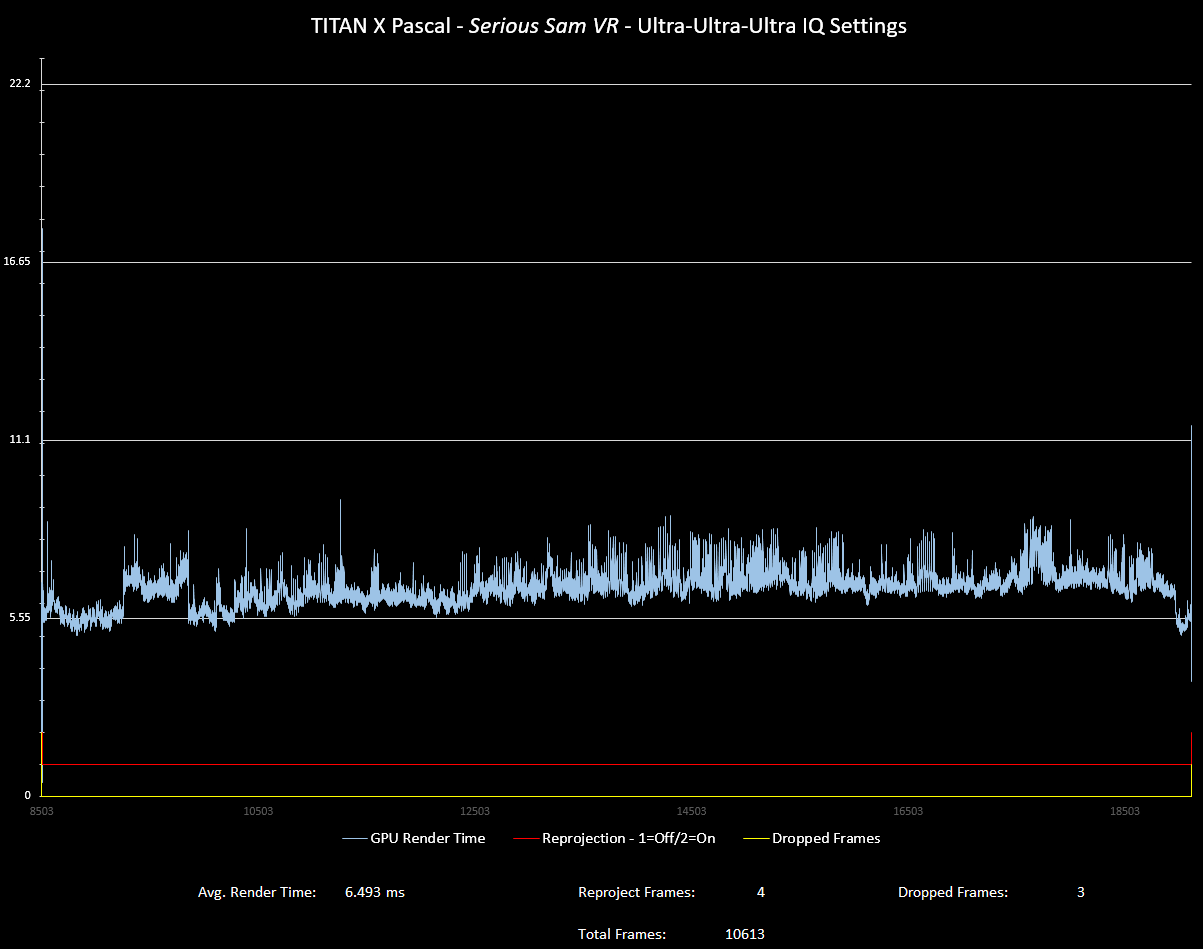Image resolution: width=1203 pixels, height=949 pixels.
Task: Select the 11.1 y-axis label
Action: click(x=20, y=440)
